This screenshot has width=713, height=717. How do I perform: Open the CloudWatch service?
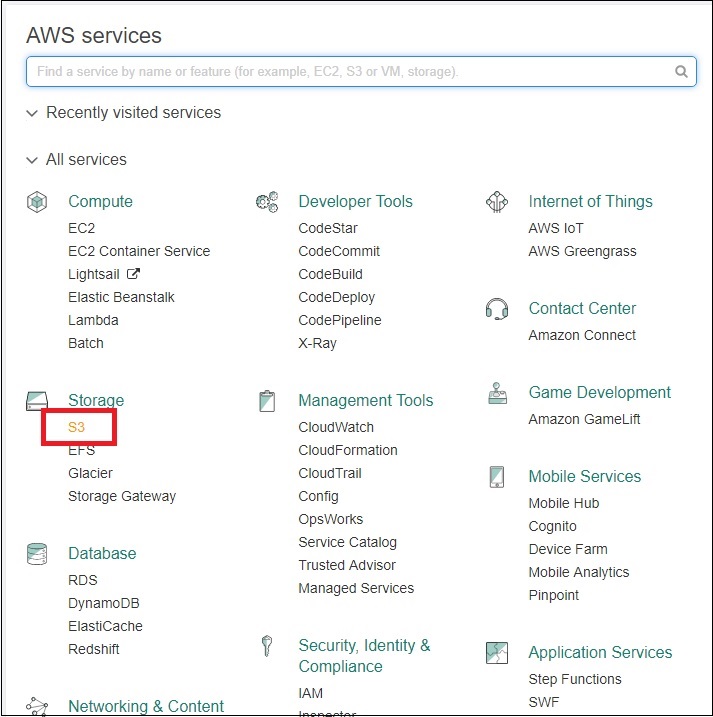pos(336,427)
